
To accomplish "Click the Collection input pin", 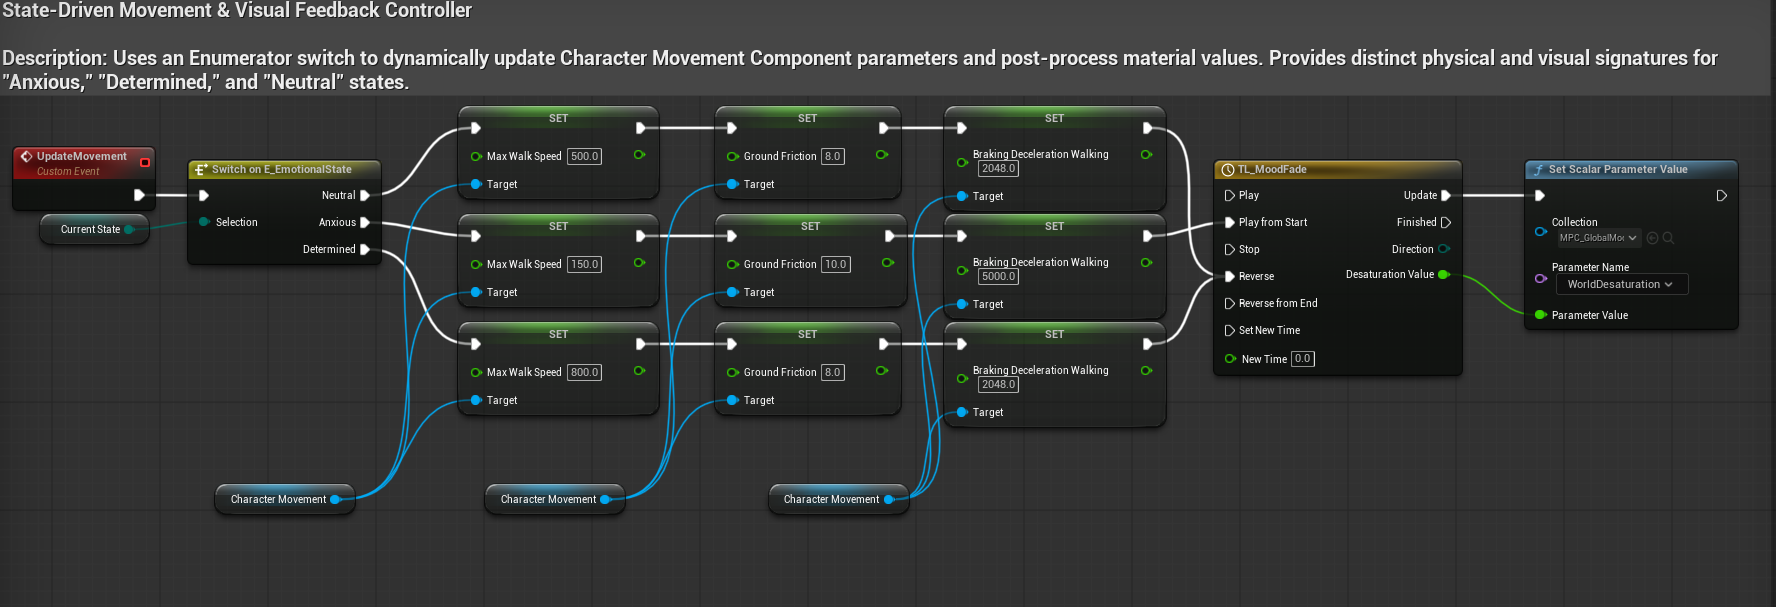I will 1541,231.
